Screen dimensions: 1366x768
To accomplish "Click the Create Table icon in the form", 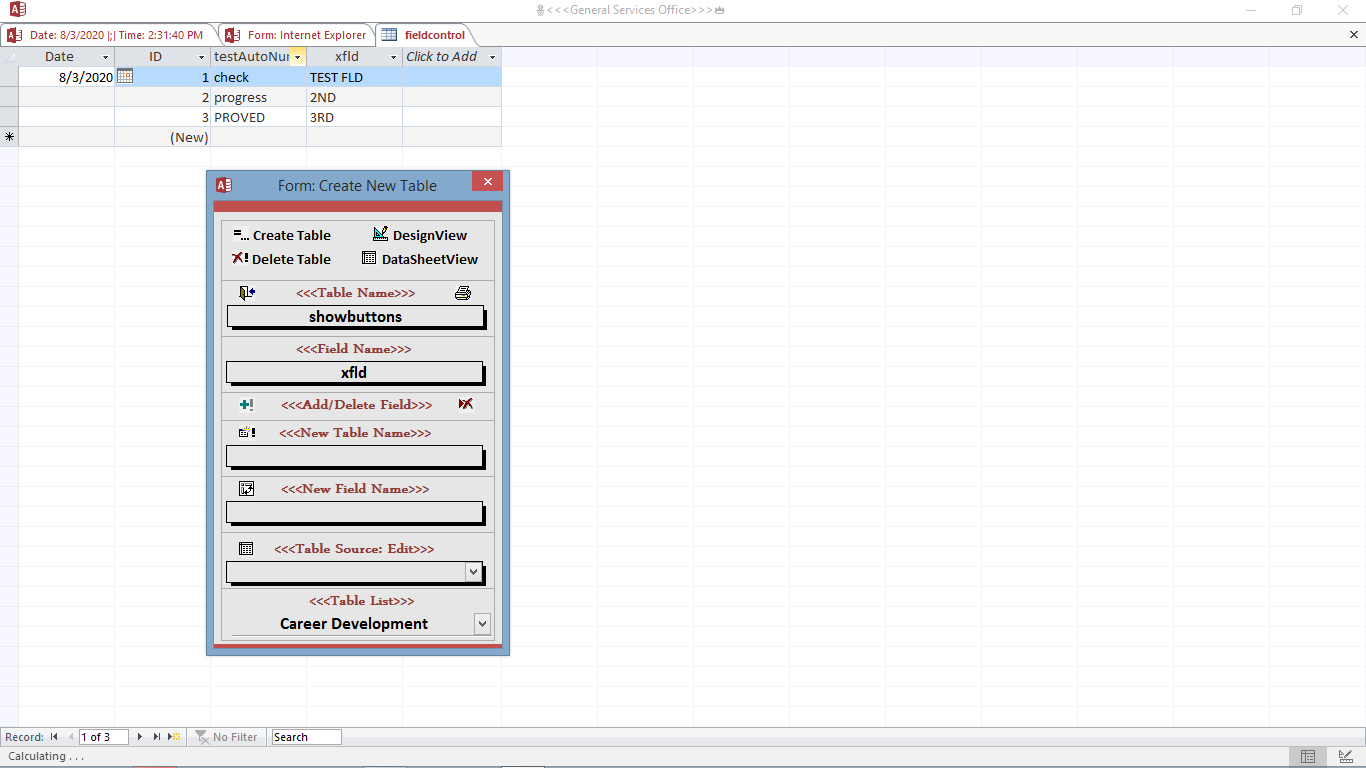I will pos(241,235).
